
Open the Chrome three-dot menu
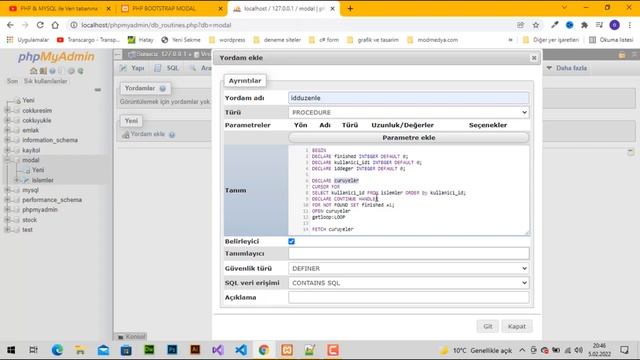[630, 25]
